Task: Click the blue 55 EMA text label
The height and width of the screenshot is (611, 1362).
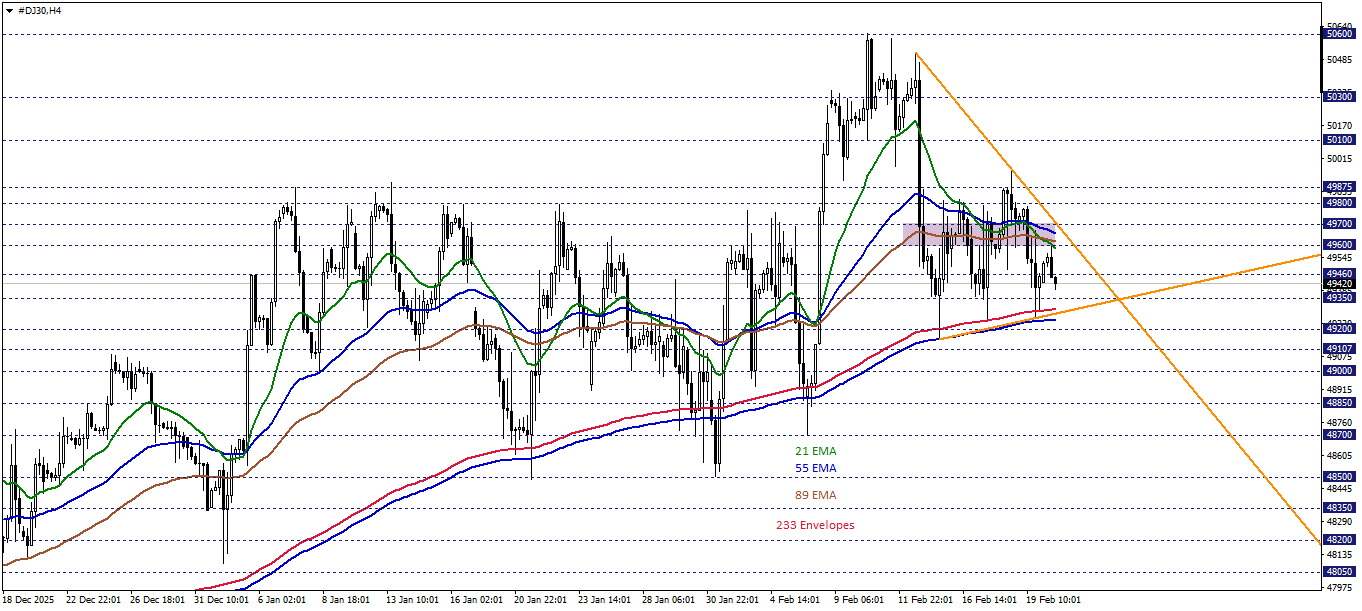Action: click(815, 468)
